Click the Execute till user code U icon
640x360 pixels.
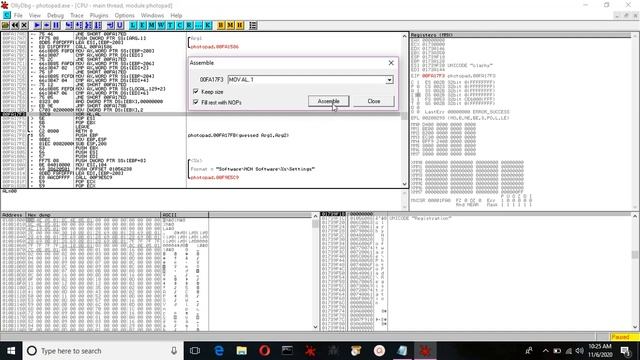pos(120,25)
